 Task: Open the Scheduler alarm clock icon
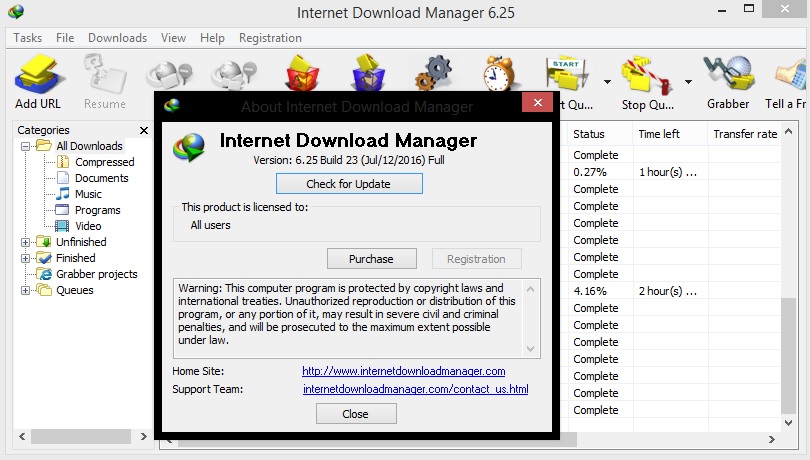(499, 74)
